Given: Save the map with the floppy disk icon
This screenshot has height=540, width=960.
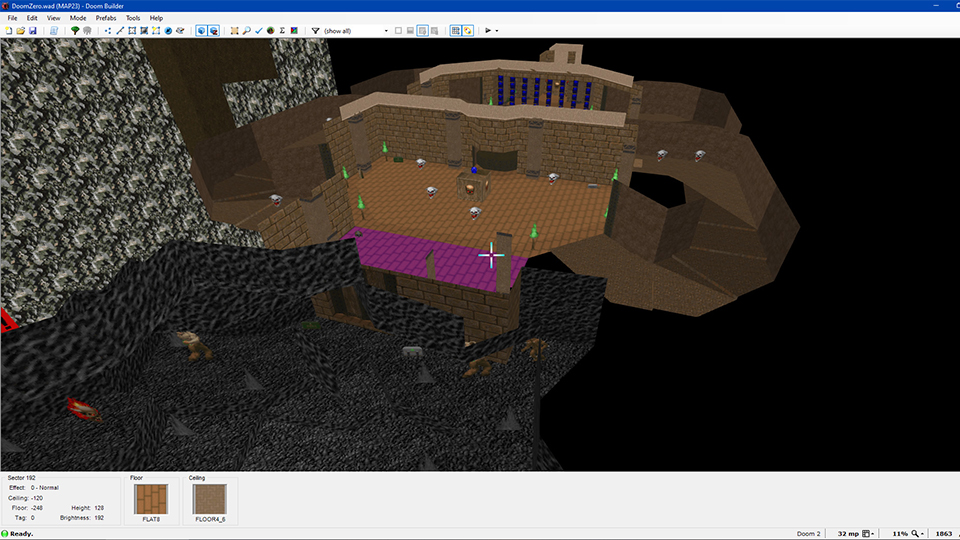Looking at the screenshot, I should coord(32,31).
